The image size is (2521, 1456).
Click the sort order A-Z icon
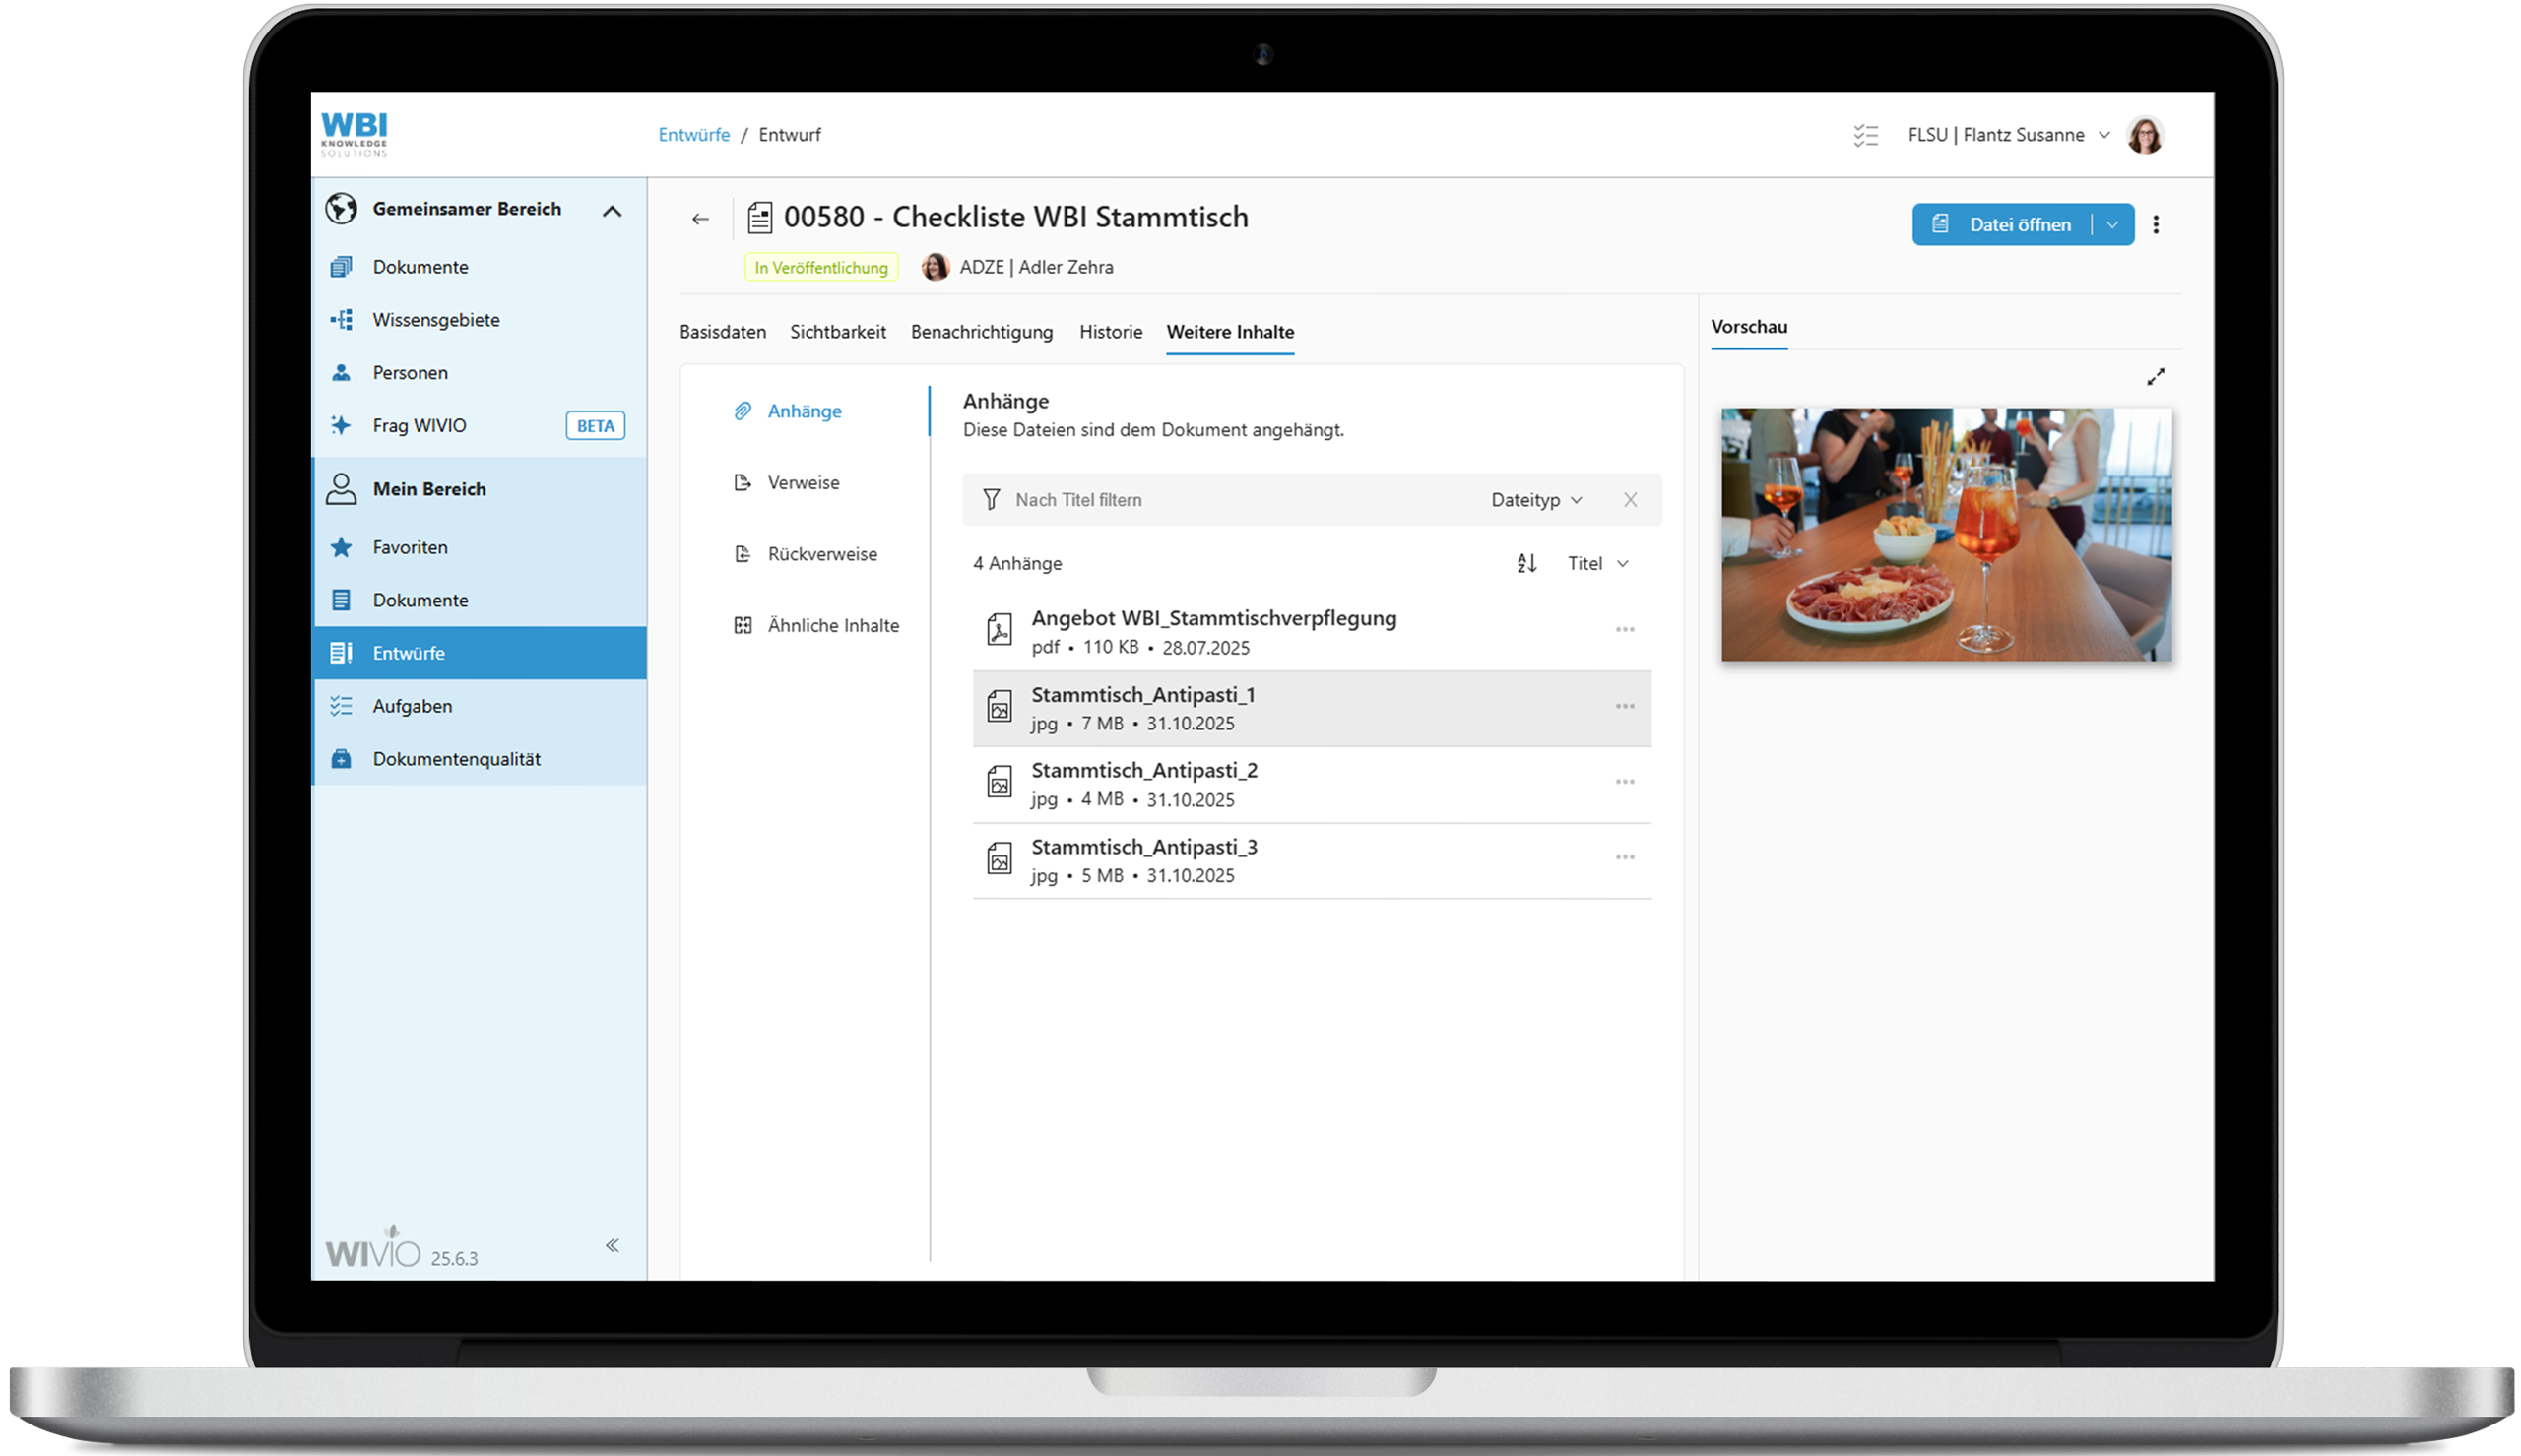click(1526, 563)
